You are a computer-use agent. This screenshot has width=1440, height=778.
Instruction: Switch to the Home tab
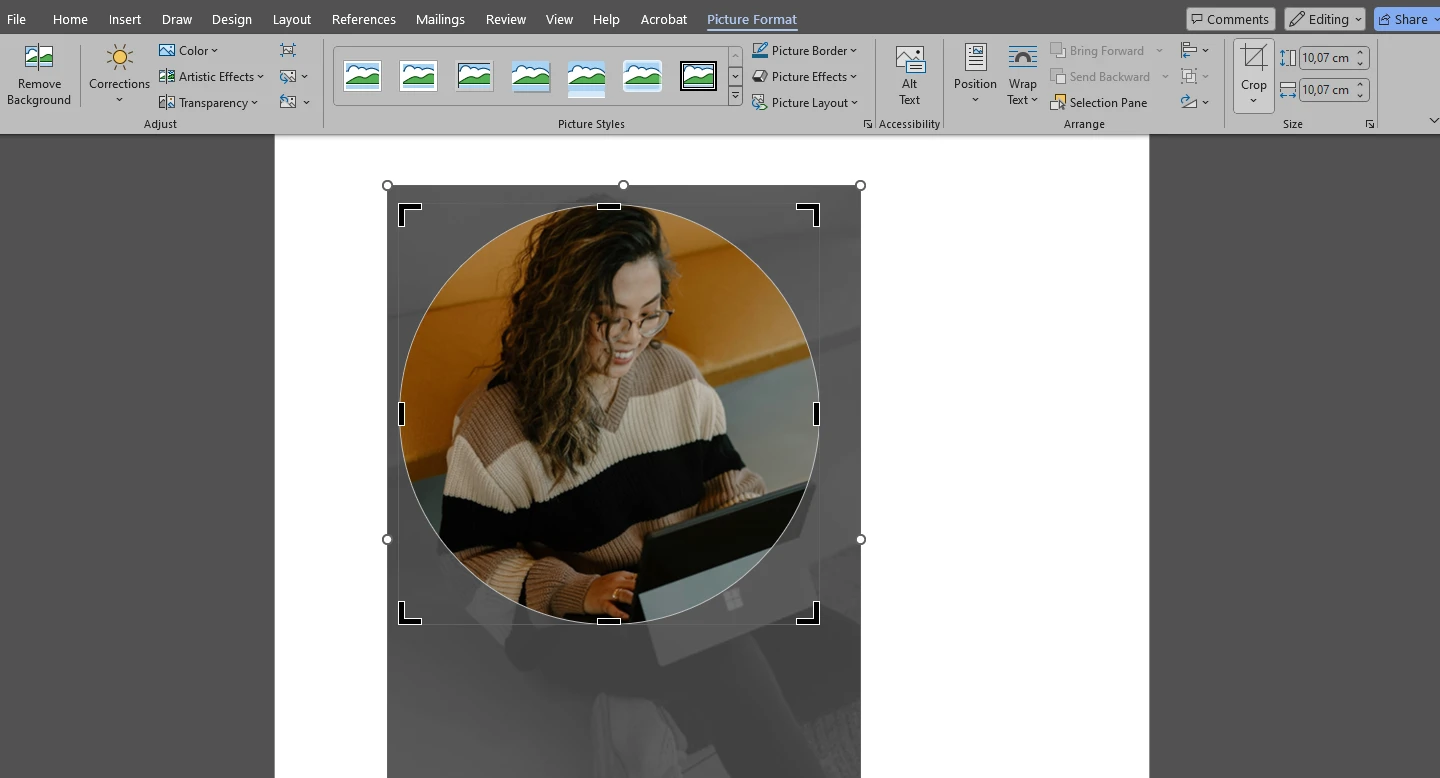click(70, 19)
